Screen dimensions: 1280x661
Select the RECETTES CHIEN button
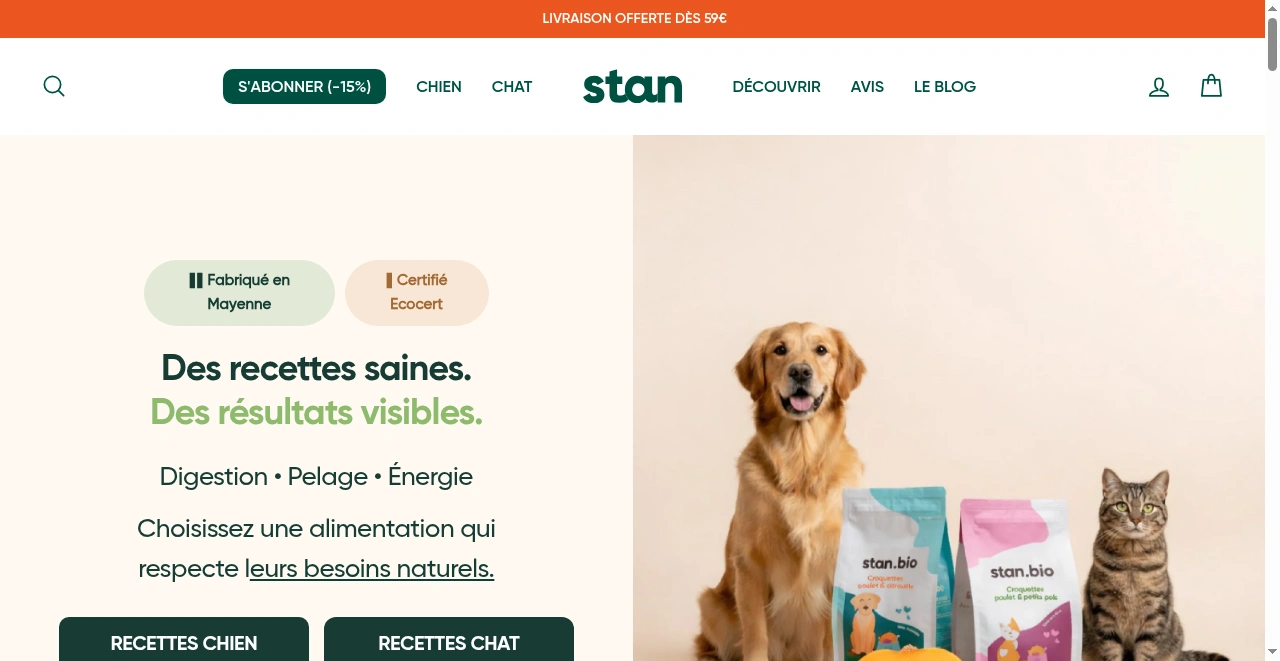(x=184, y=639)
